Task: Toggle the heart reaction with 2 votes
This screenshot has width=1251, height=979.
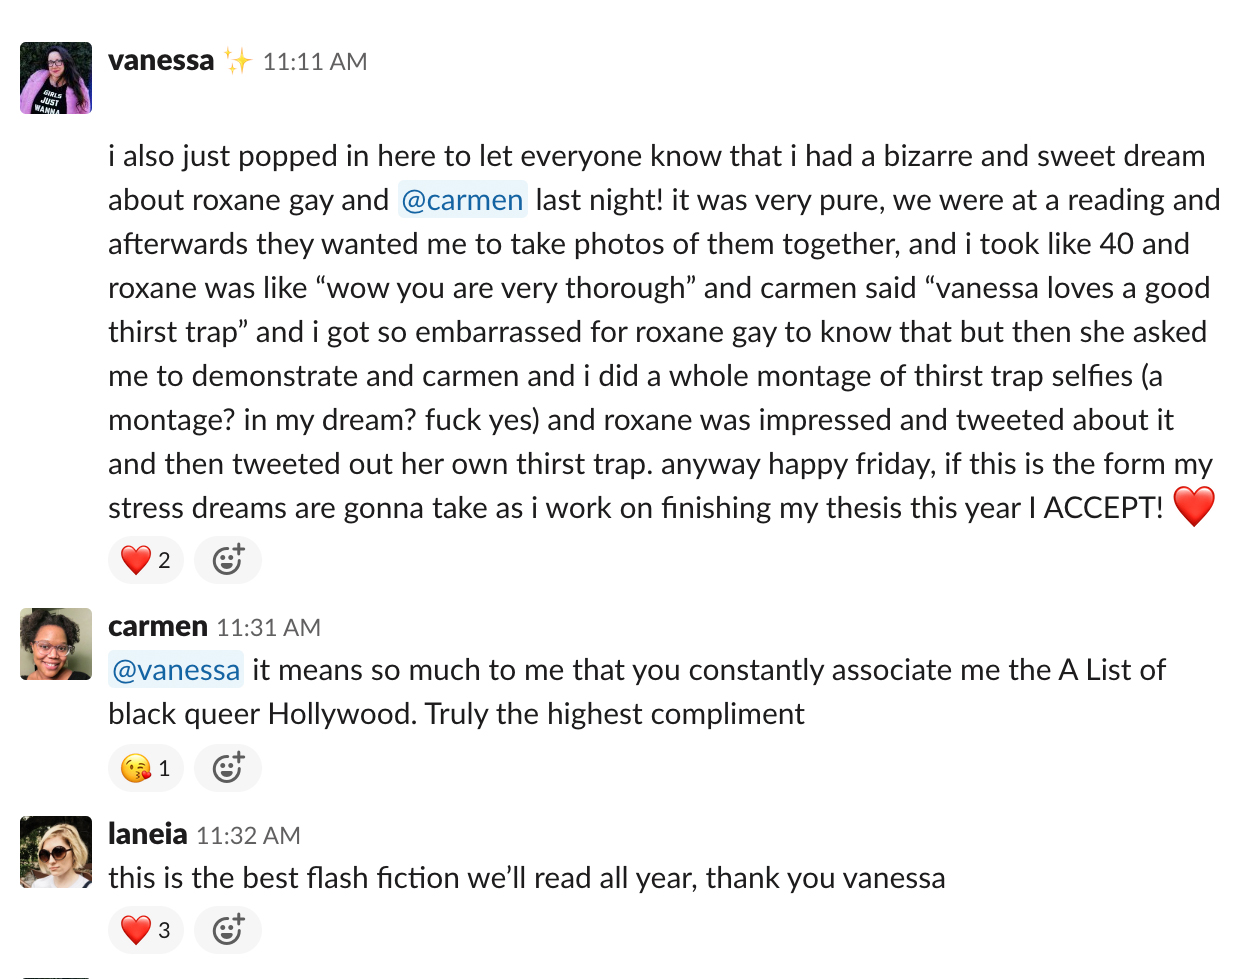Action: 146,560
